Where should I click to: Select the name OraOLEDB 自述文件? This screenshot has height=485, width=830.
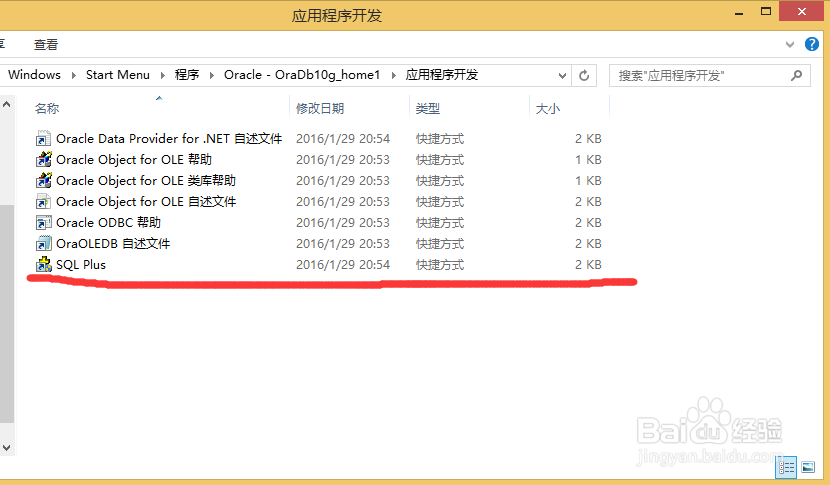pos(113,244)
